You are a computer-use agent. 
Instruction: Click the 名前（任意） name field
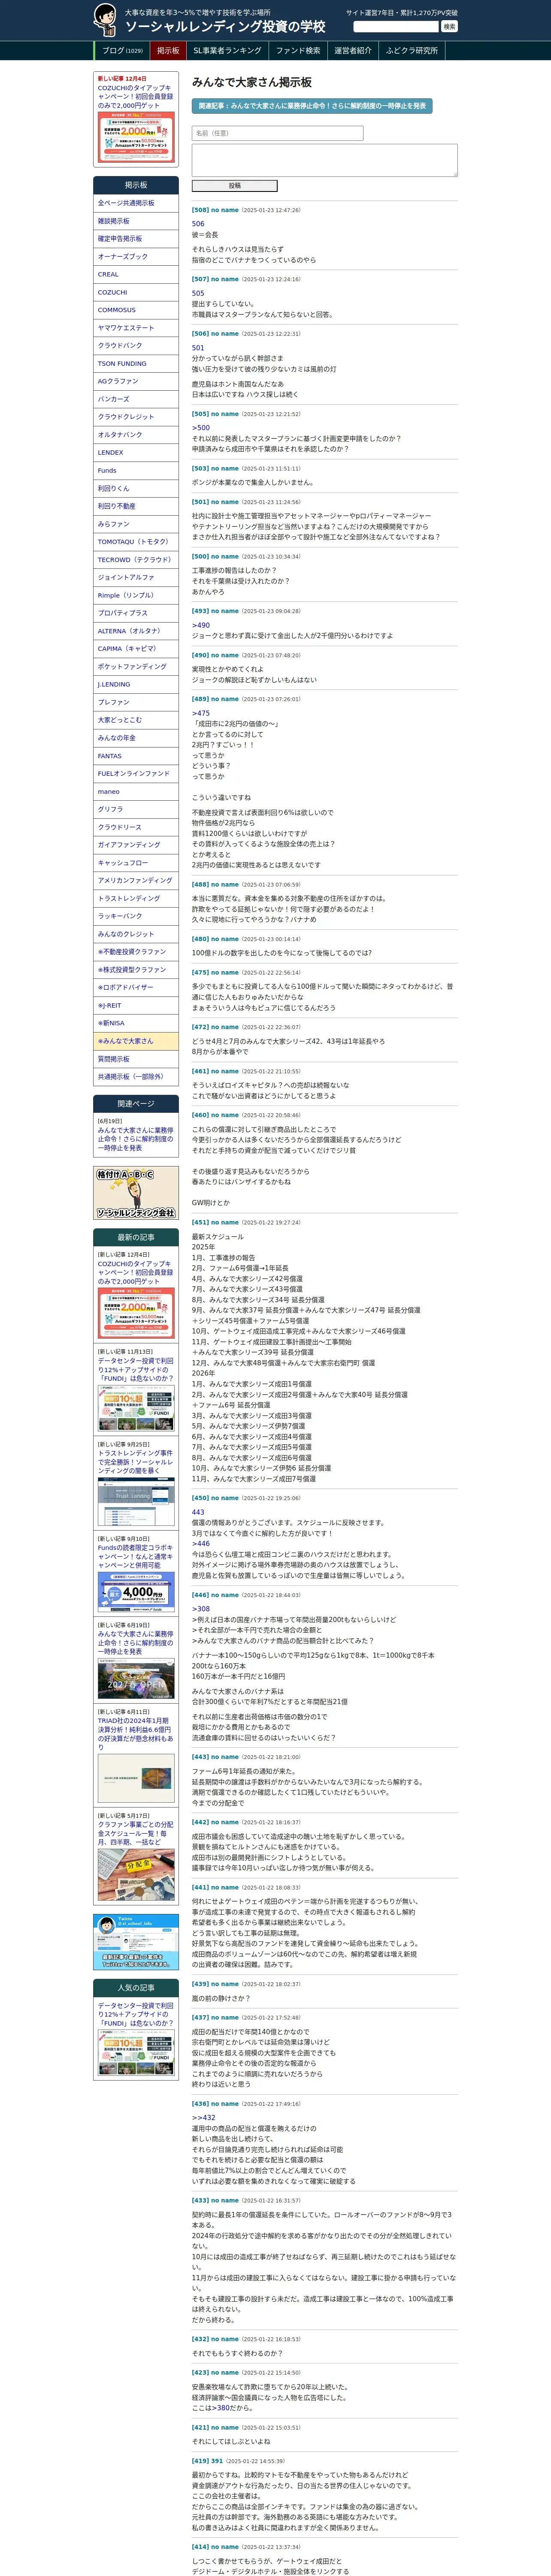277,133
